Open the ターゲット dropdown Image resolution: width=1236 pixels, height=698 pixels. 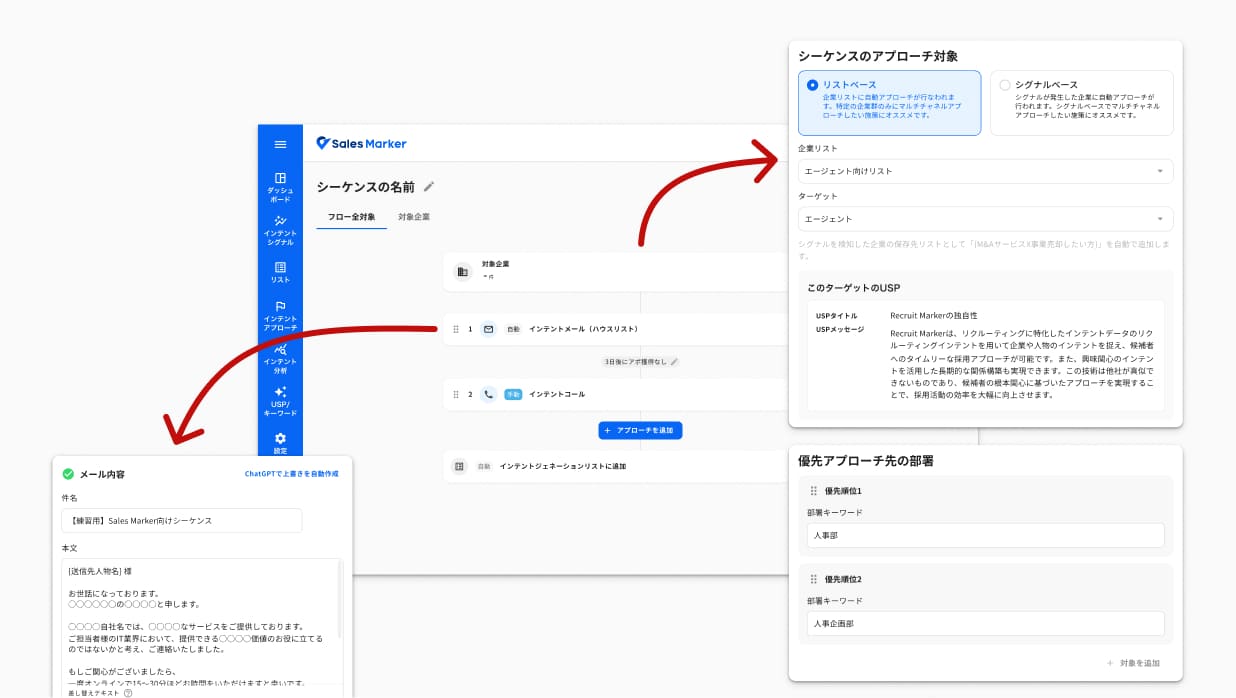click(x=985, y=219)
